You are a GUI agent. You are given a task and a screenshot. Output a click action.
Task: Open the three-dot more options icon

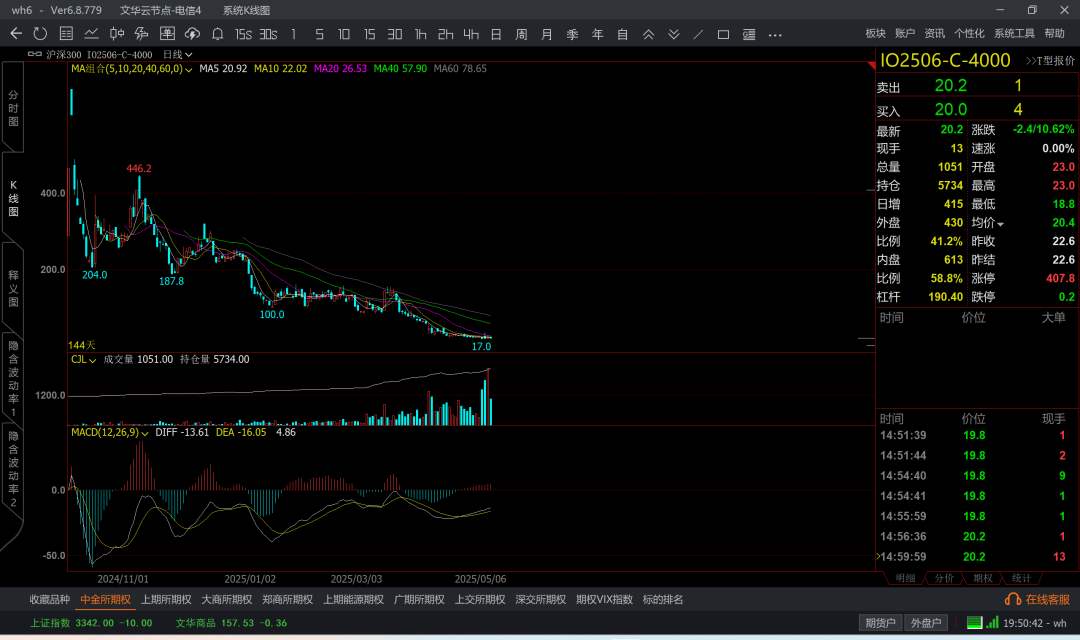coord(775,34)
